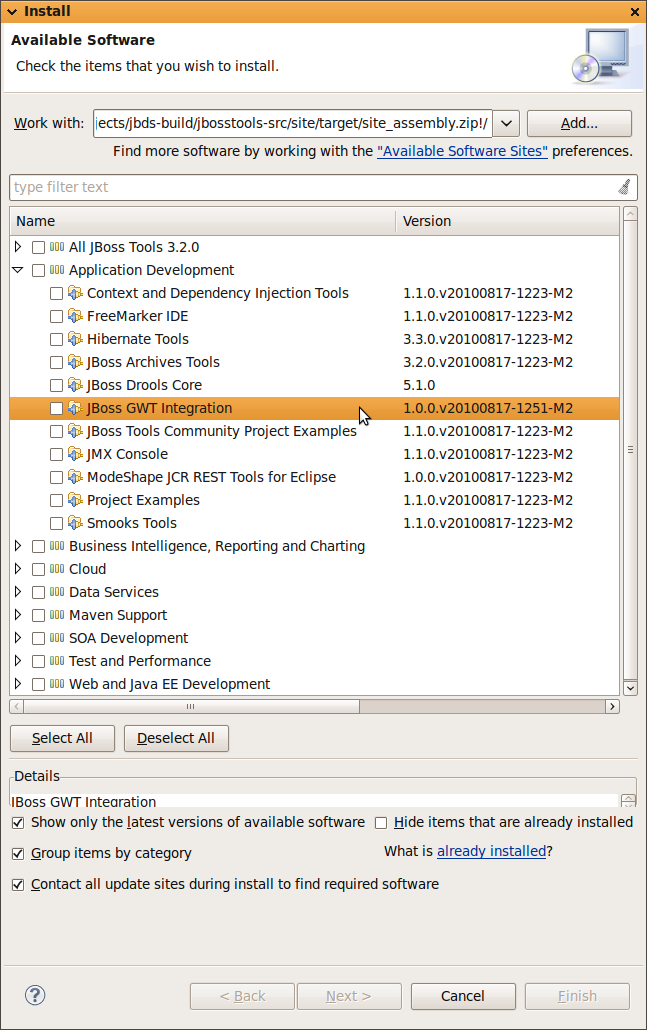Click the category icon beside Cloud

pyautogui.click(x=57, y=569)
